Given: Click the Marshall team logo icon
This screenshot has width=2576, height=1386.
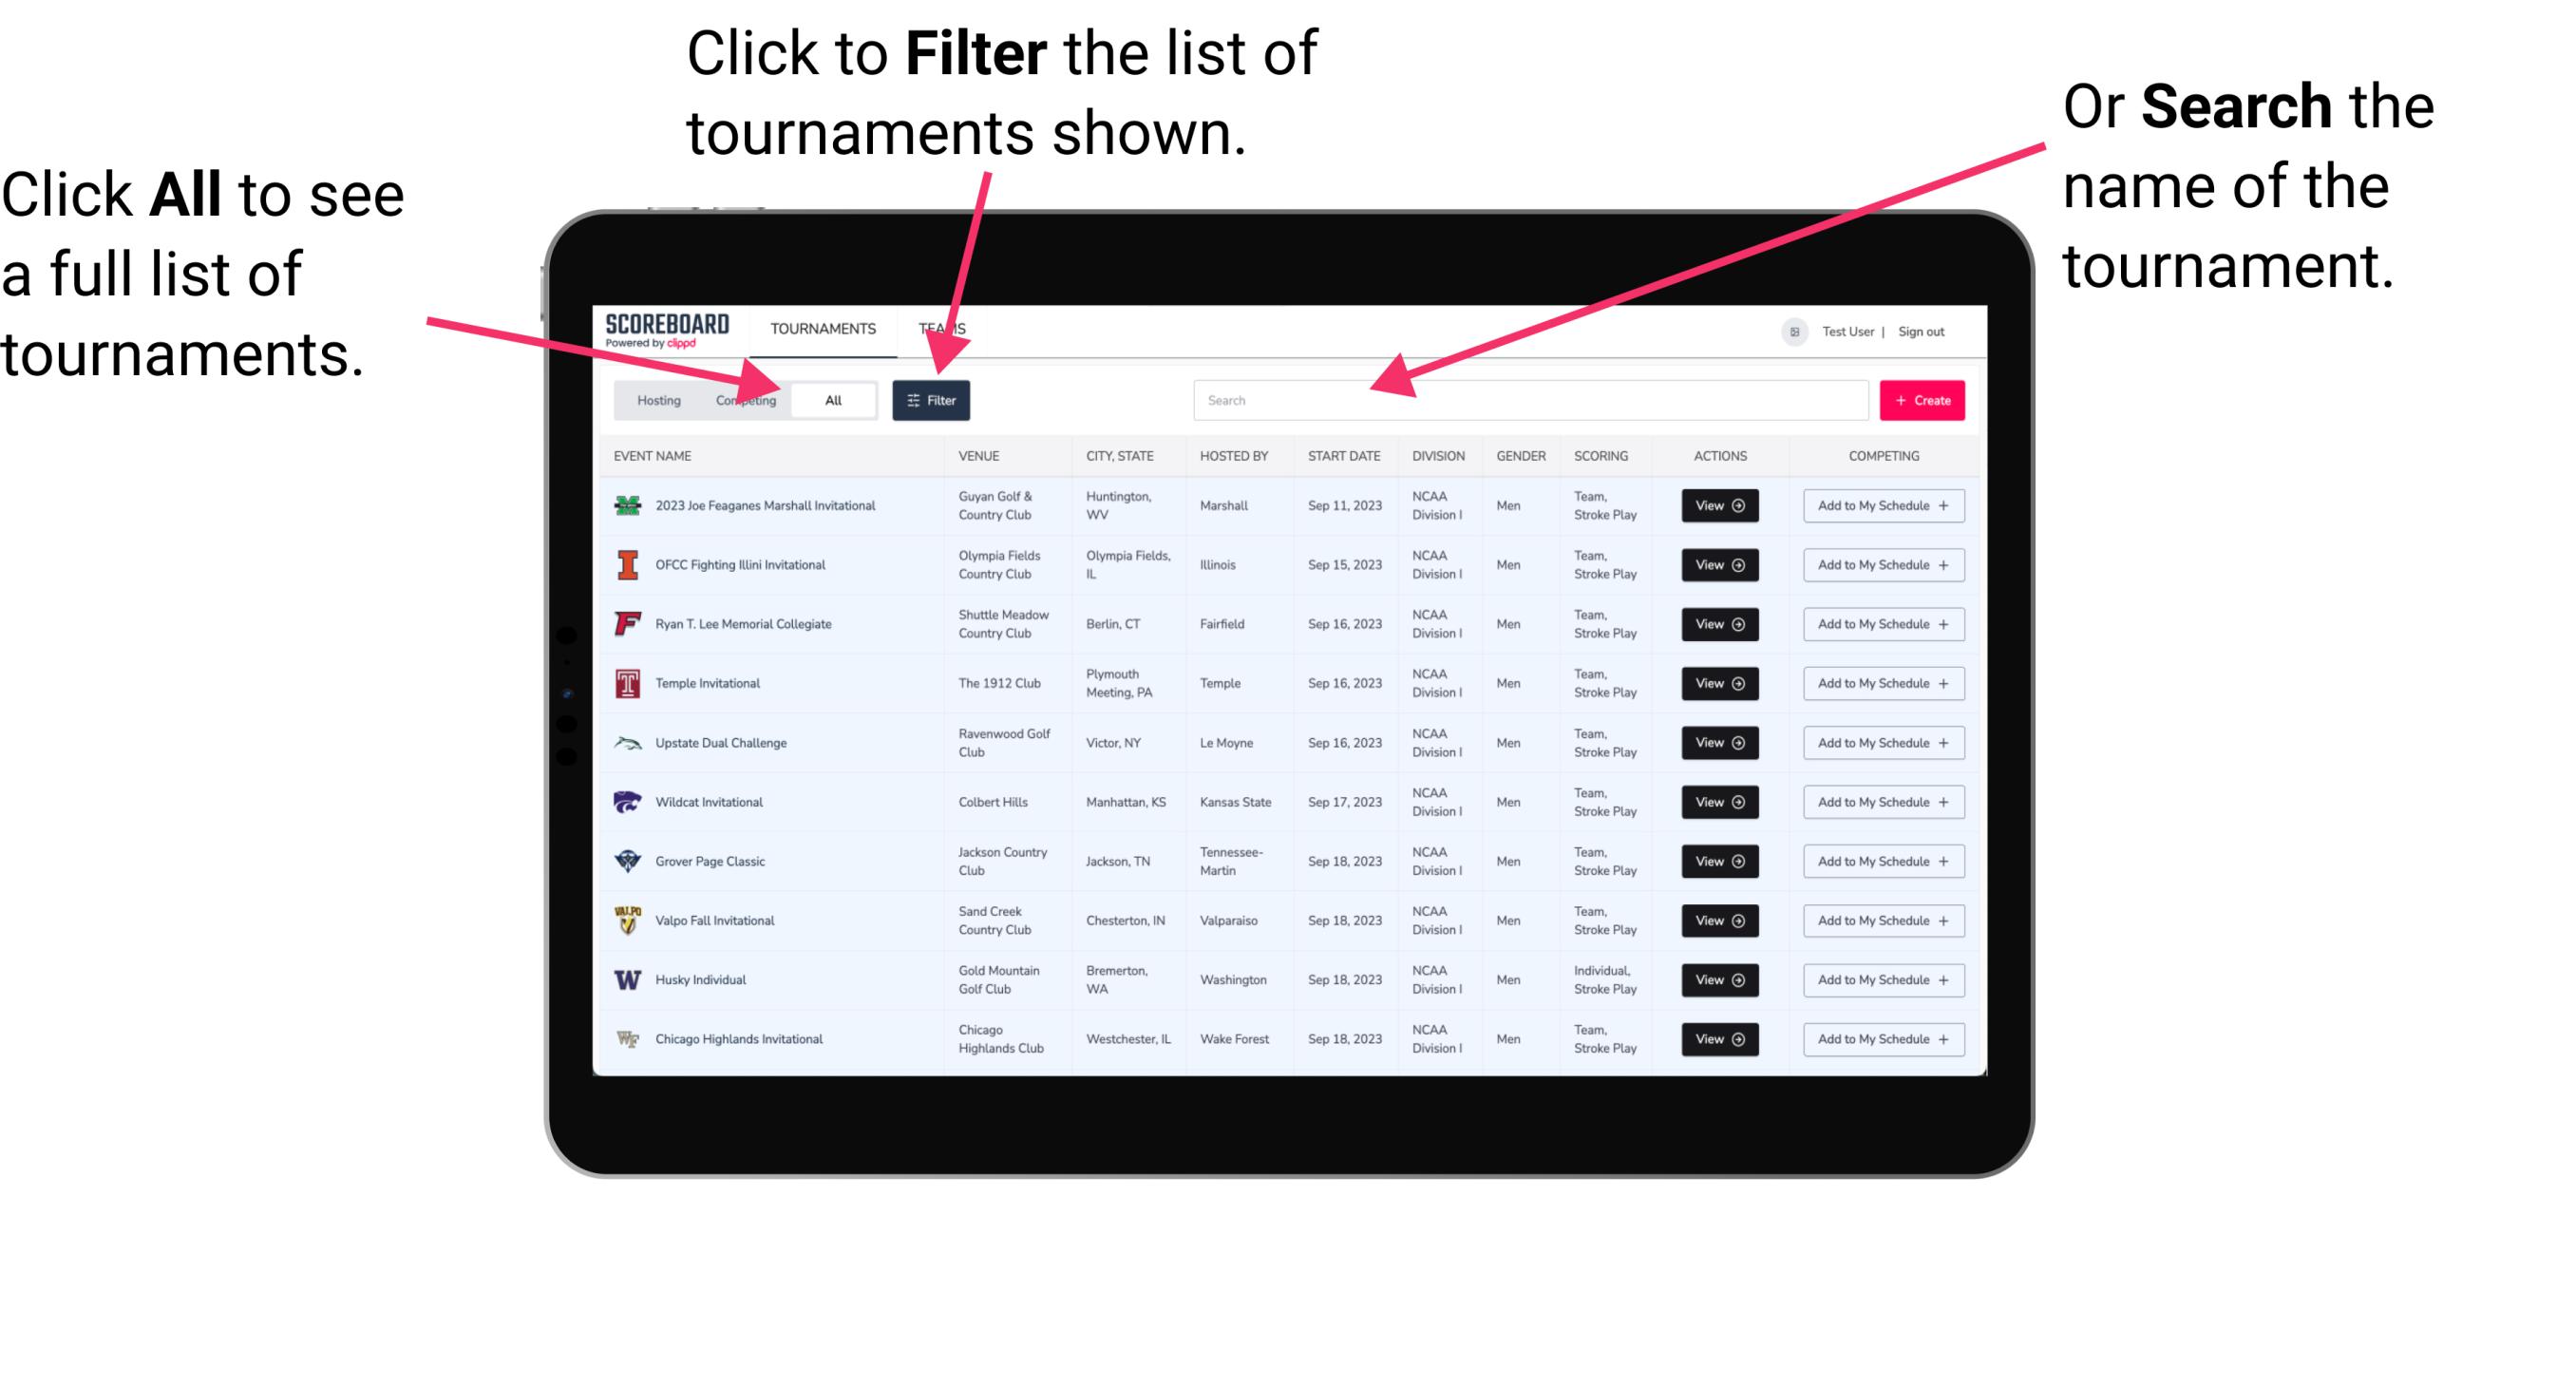Looking at the screenshot, I should click(626, 507).
